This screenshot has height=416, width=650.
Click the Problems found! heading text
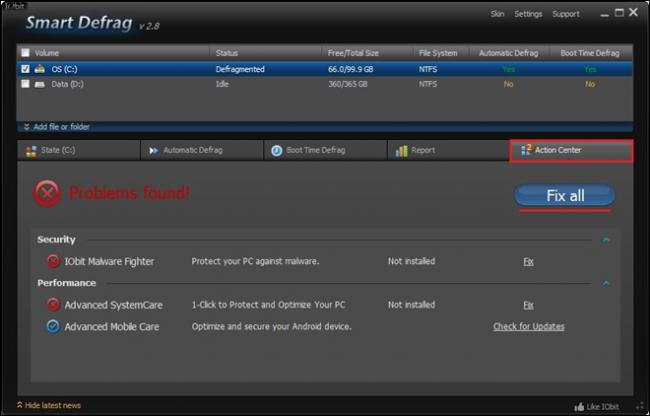click(x=129, y=193)
